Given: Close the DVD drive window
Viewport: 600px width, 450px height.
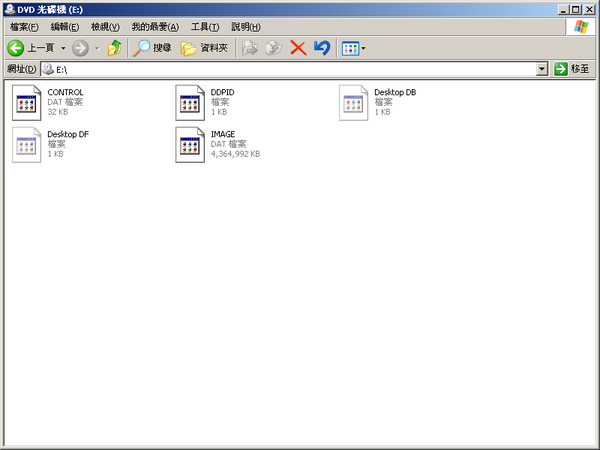Looking at the screenshot, I should [x=589, y=10].
